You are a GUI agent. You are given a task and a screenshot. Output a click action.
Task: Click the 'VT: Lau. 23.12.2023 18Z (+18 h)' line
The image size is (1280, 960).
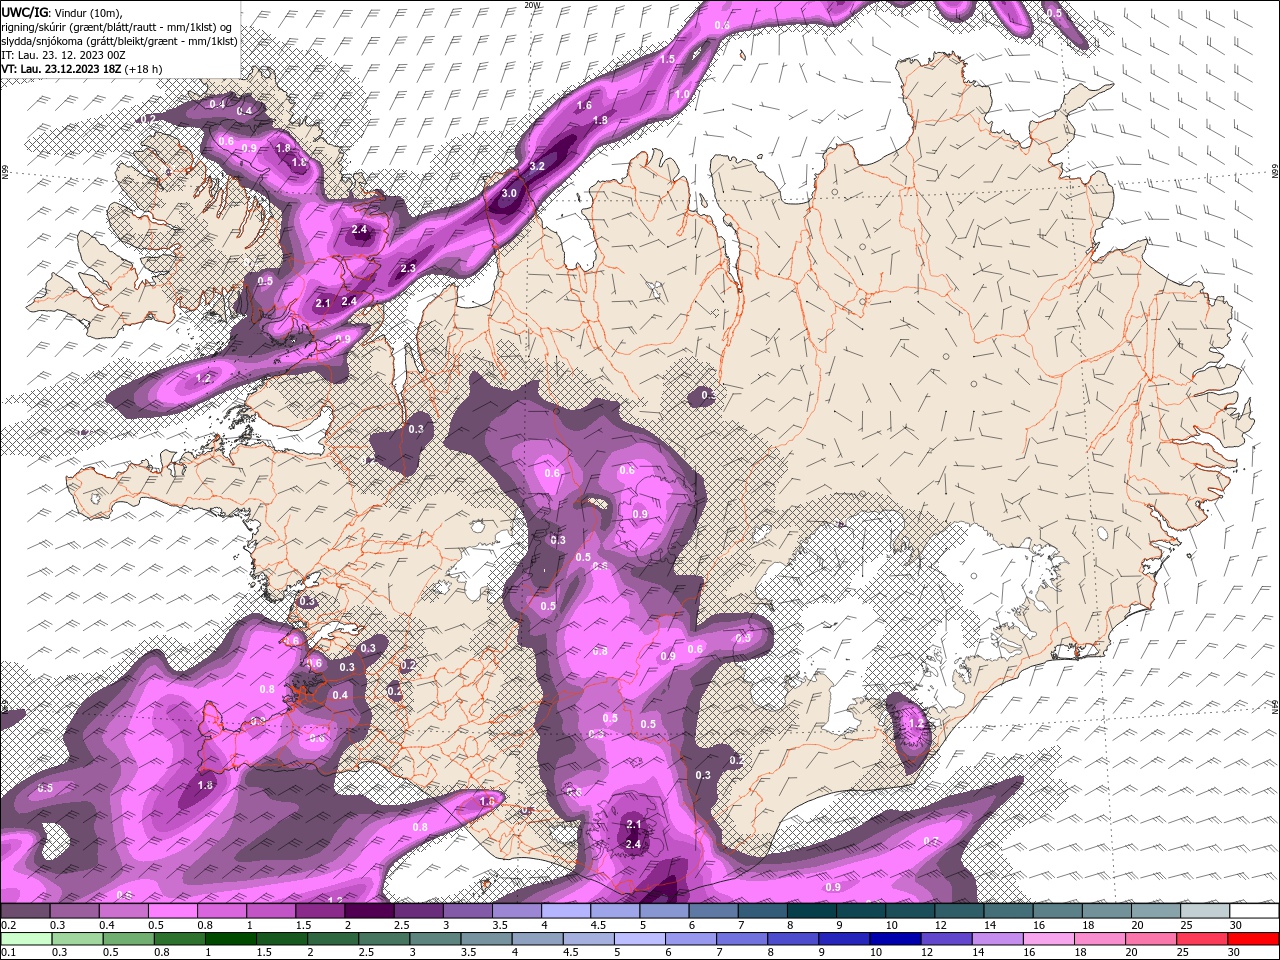82,69
